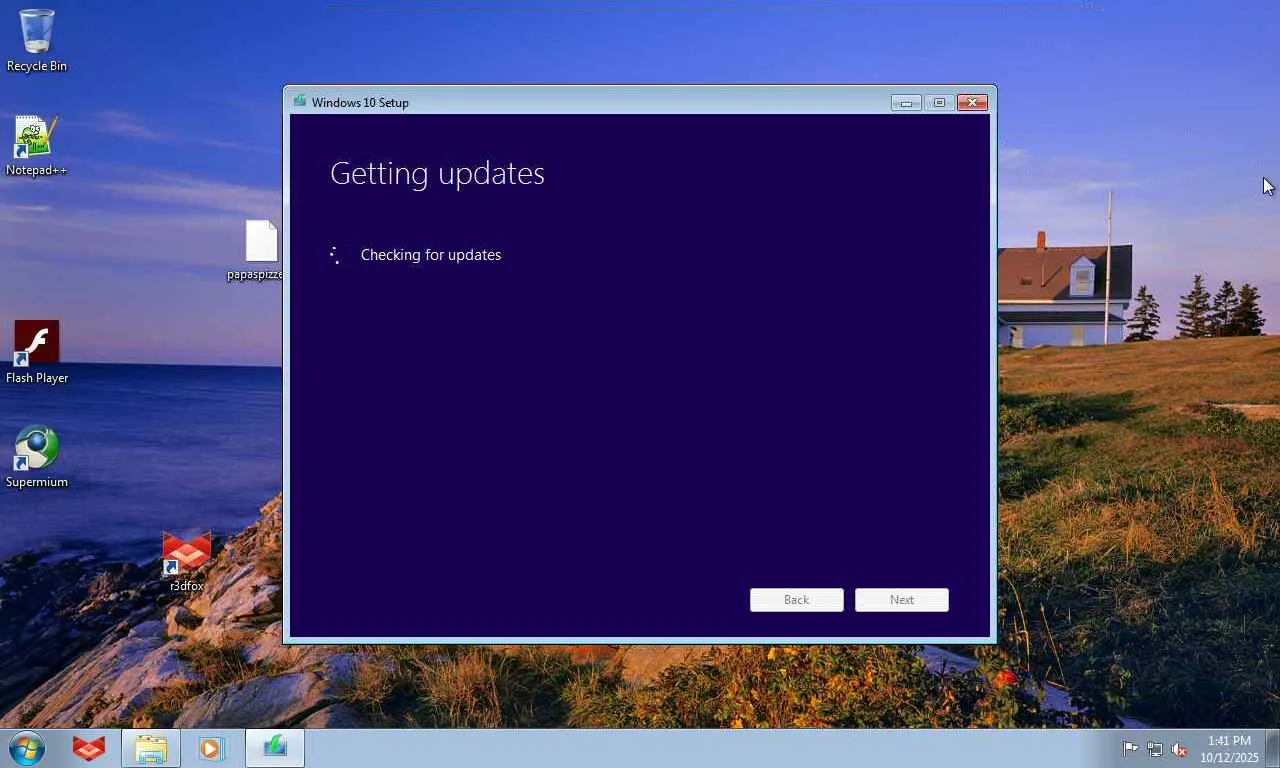Close the Windows 10 Setup window
The width and height of the screenshot is (1280, 768).
point(972,102)
